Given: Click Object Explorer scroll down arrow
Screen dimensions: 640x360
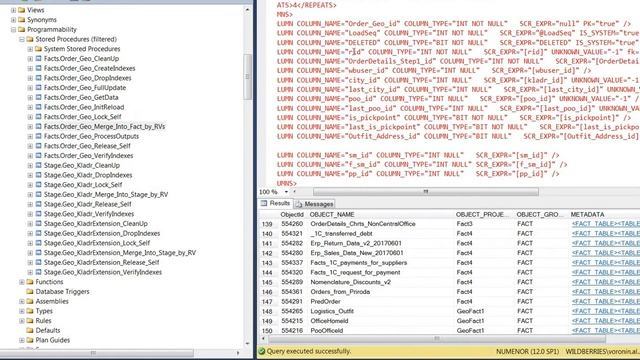Looking at the screenshot, I should click(x=247, y=344).
